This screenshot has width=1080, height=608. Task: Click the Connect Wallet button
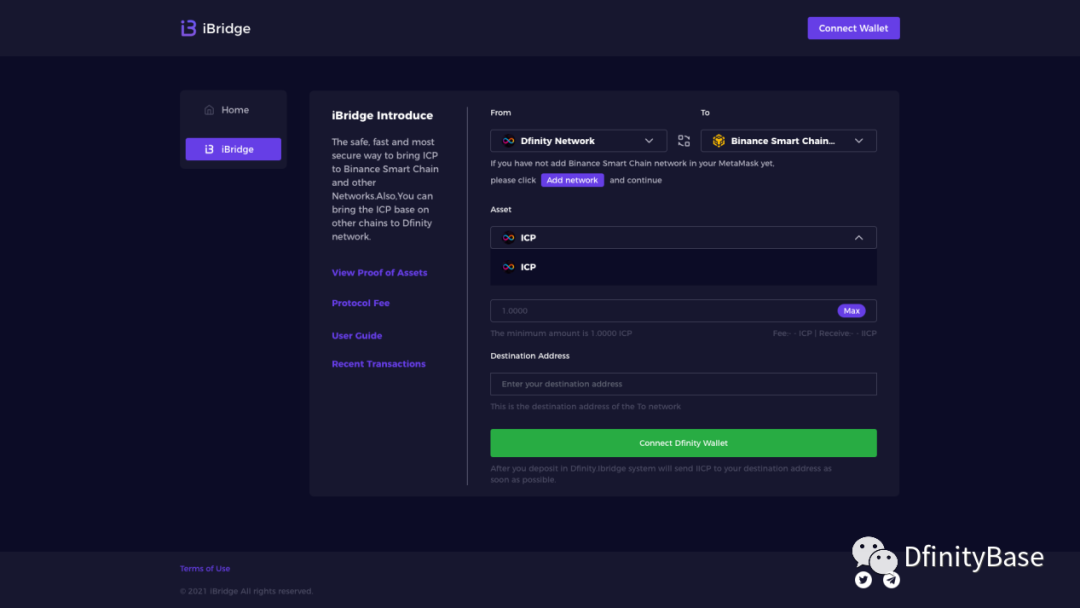point(853,28)
